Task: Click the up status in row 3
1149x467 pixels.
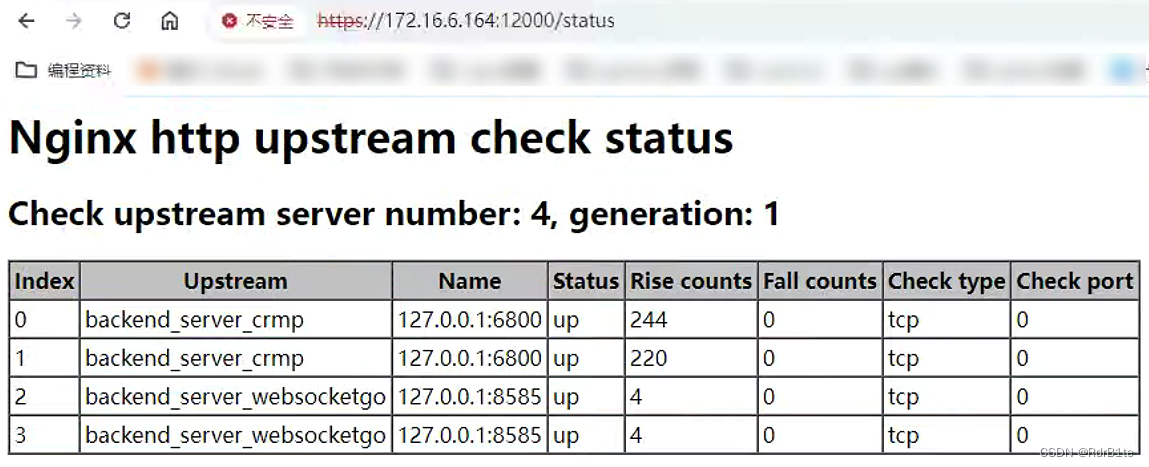Action: click(x=566, y=436)
